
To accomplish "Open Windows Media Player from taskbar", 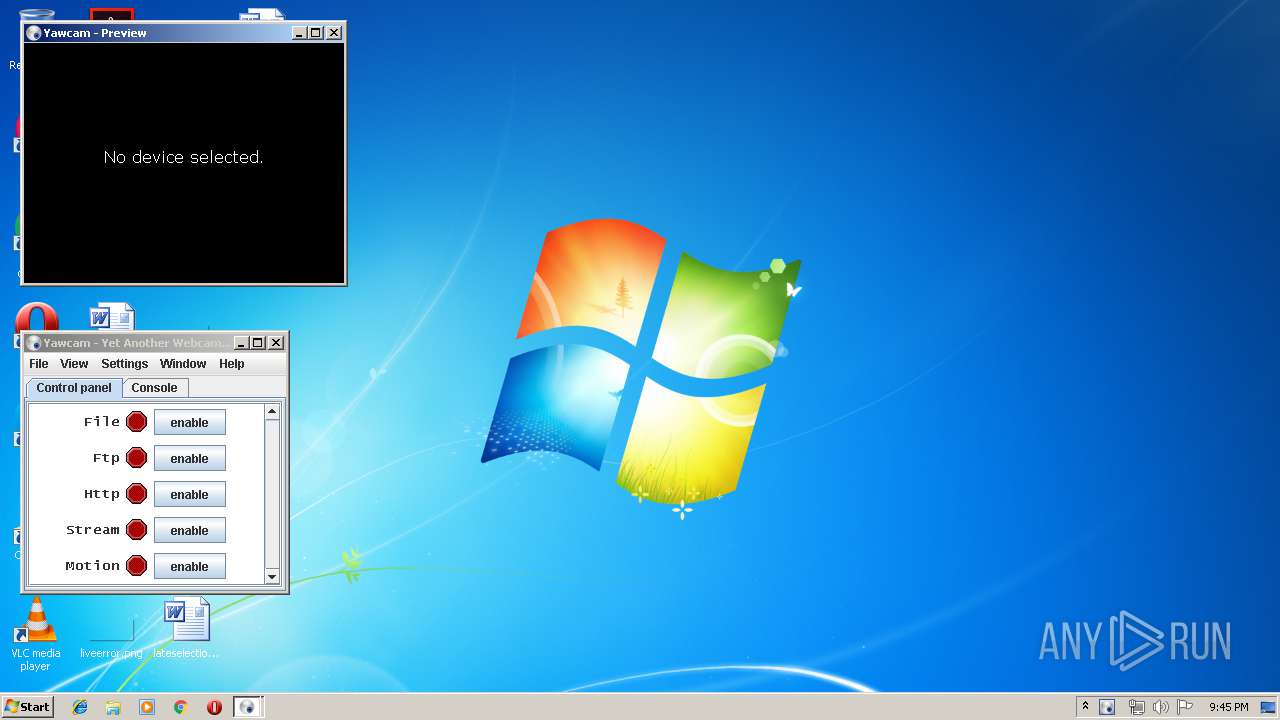I will point(147,707).
